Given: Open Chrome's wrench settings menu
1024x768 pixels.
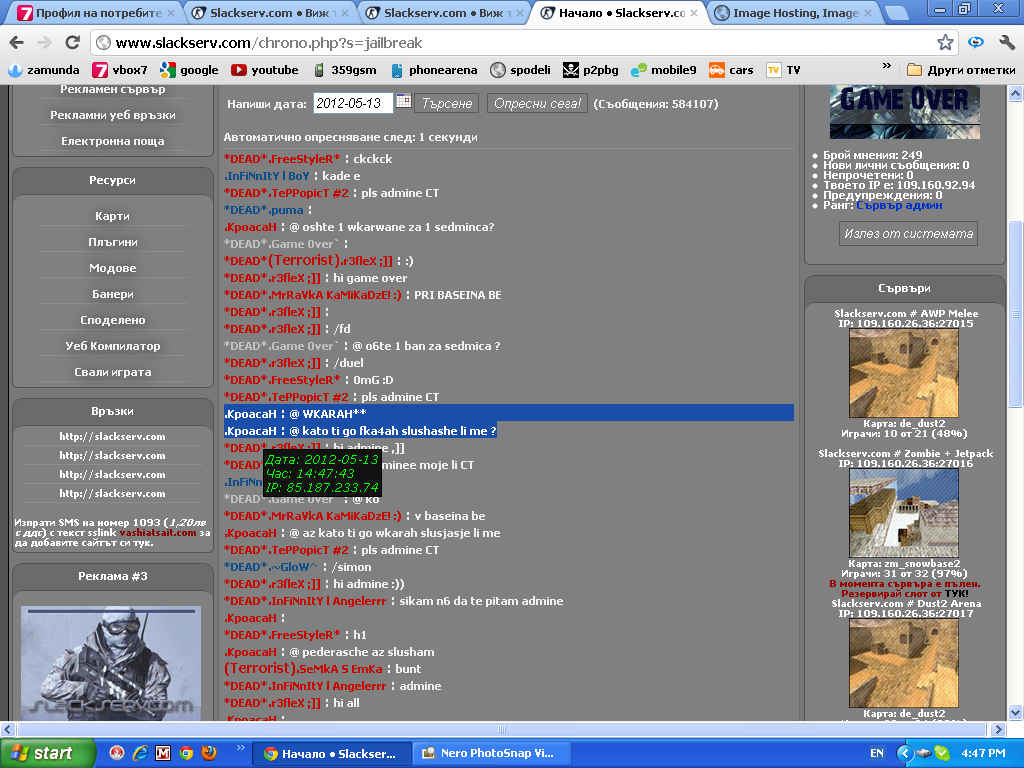Looking at the screenshot, I should pos(1006,43).
